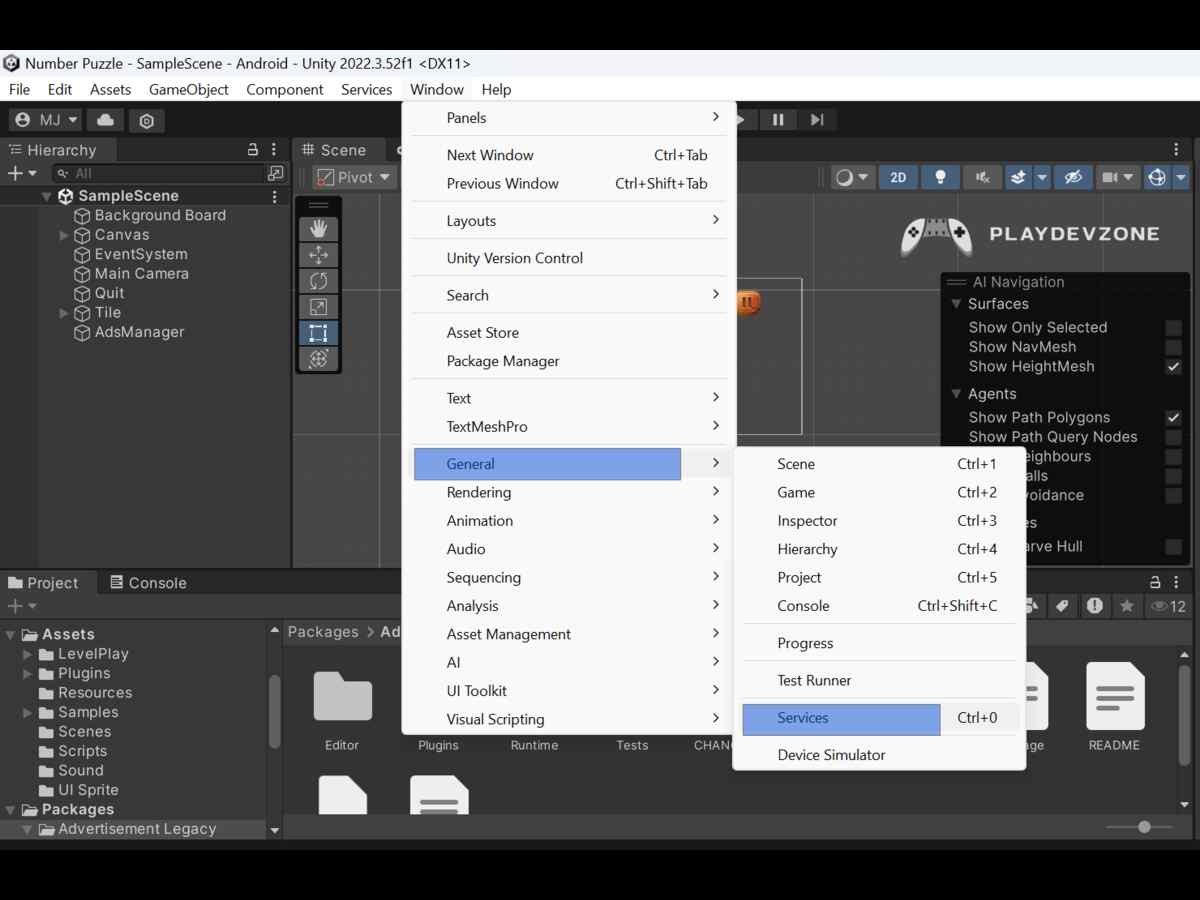Collapse the Assets folder tree

point(10,634)
